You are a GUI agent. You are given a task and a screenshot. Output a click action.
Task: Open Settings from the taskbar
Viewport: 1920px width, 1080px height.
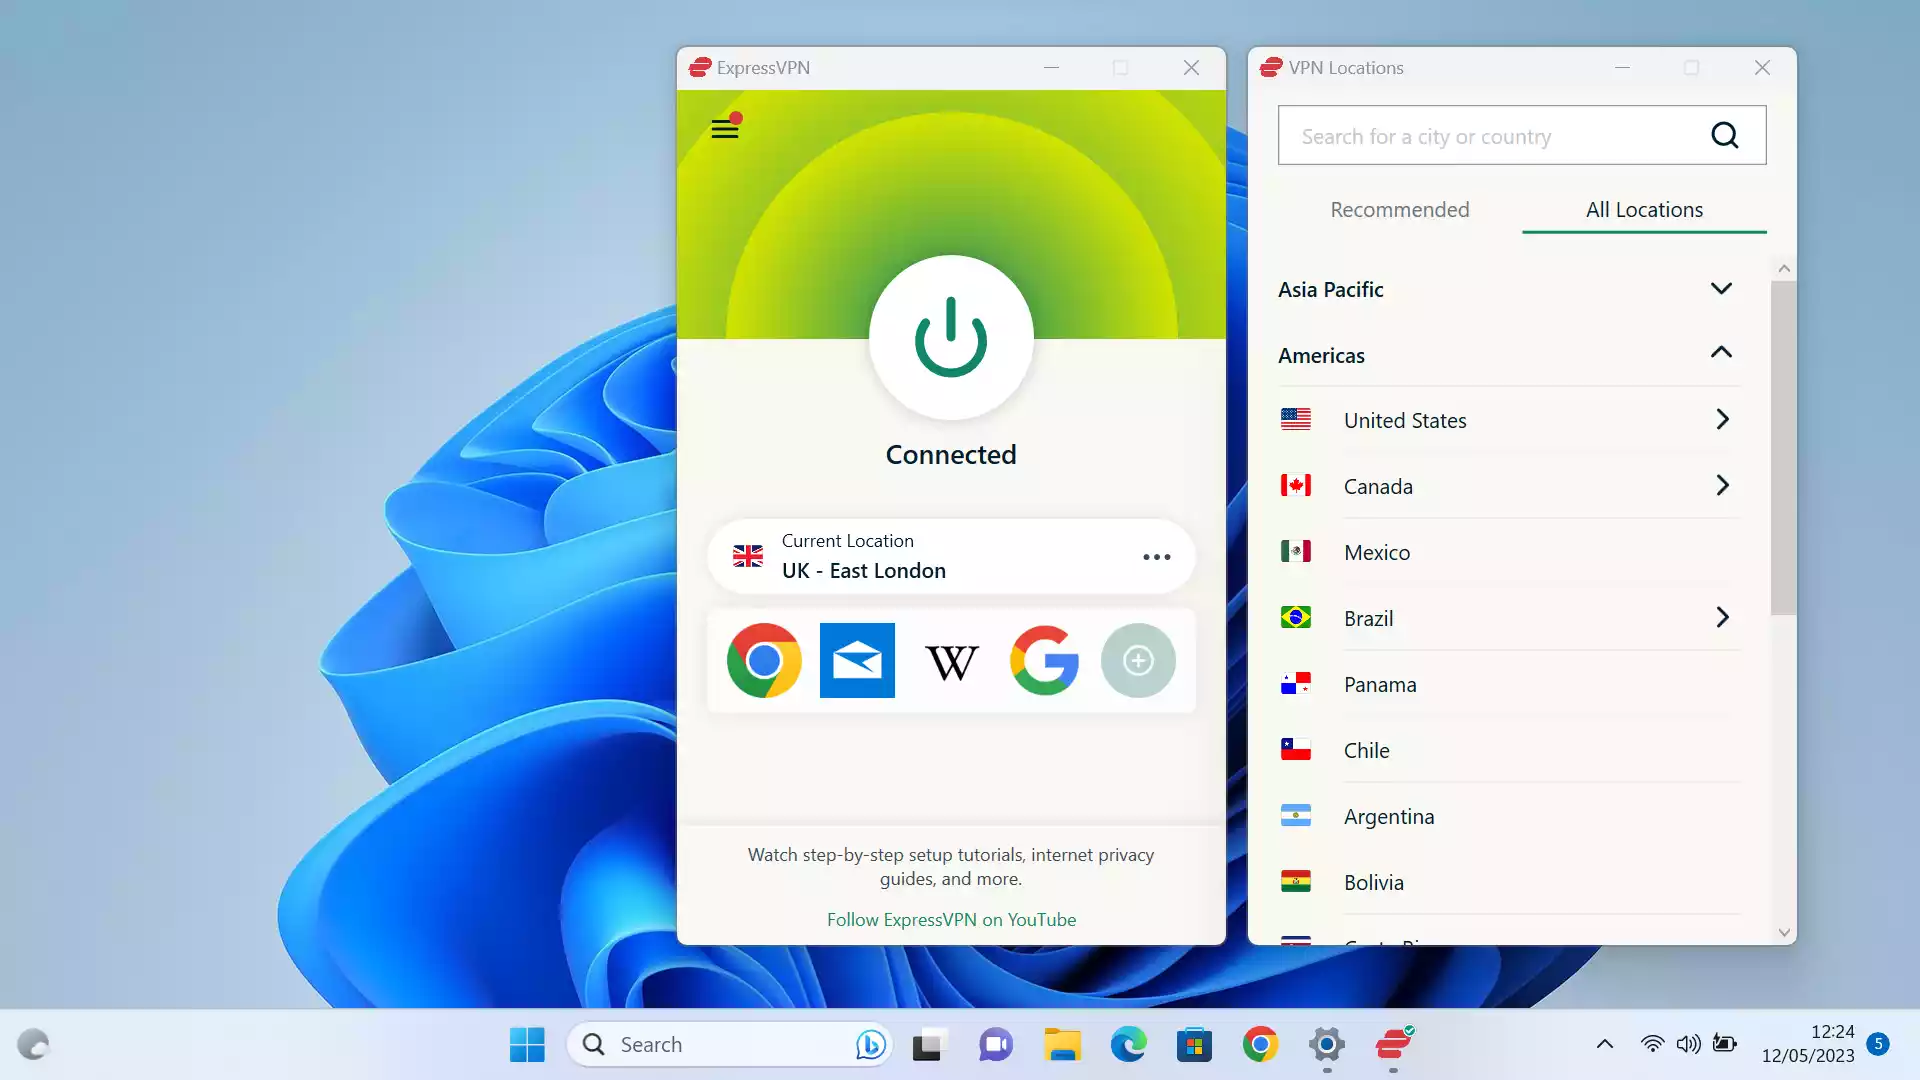pos(1327,1044)
